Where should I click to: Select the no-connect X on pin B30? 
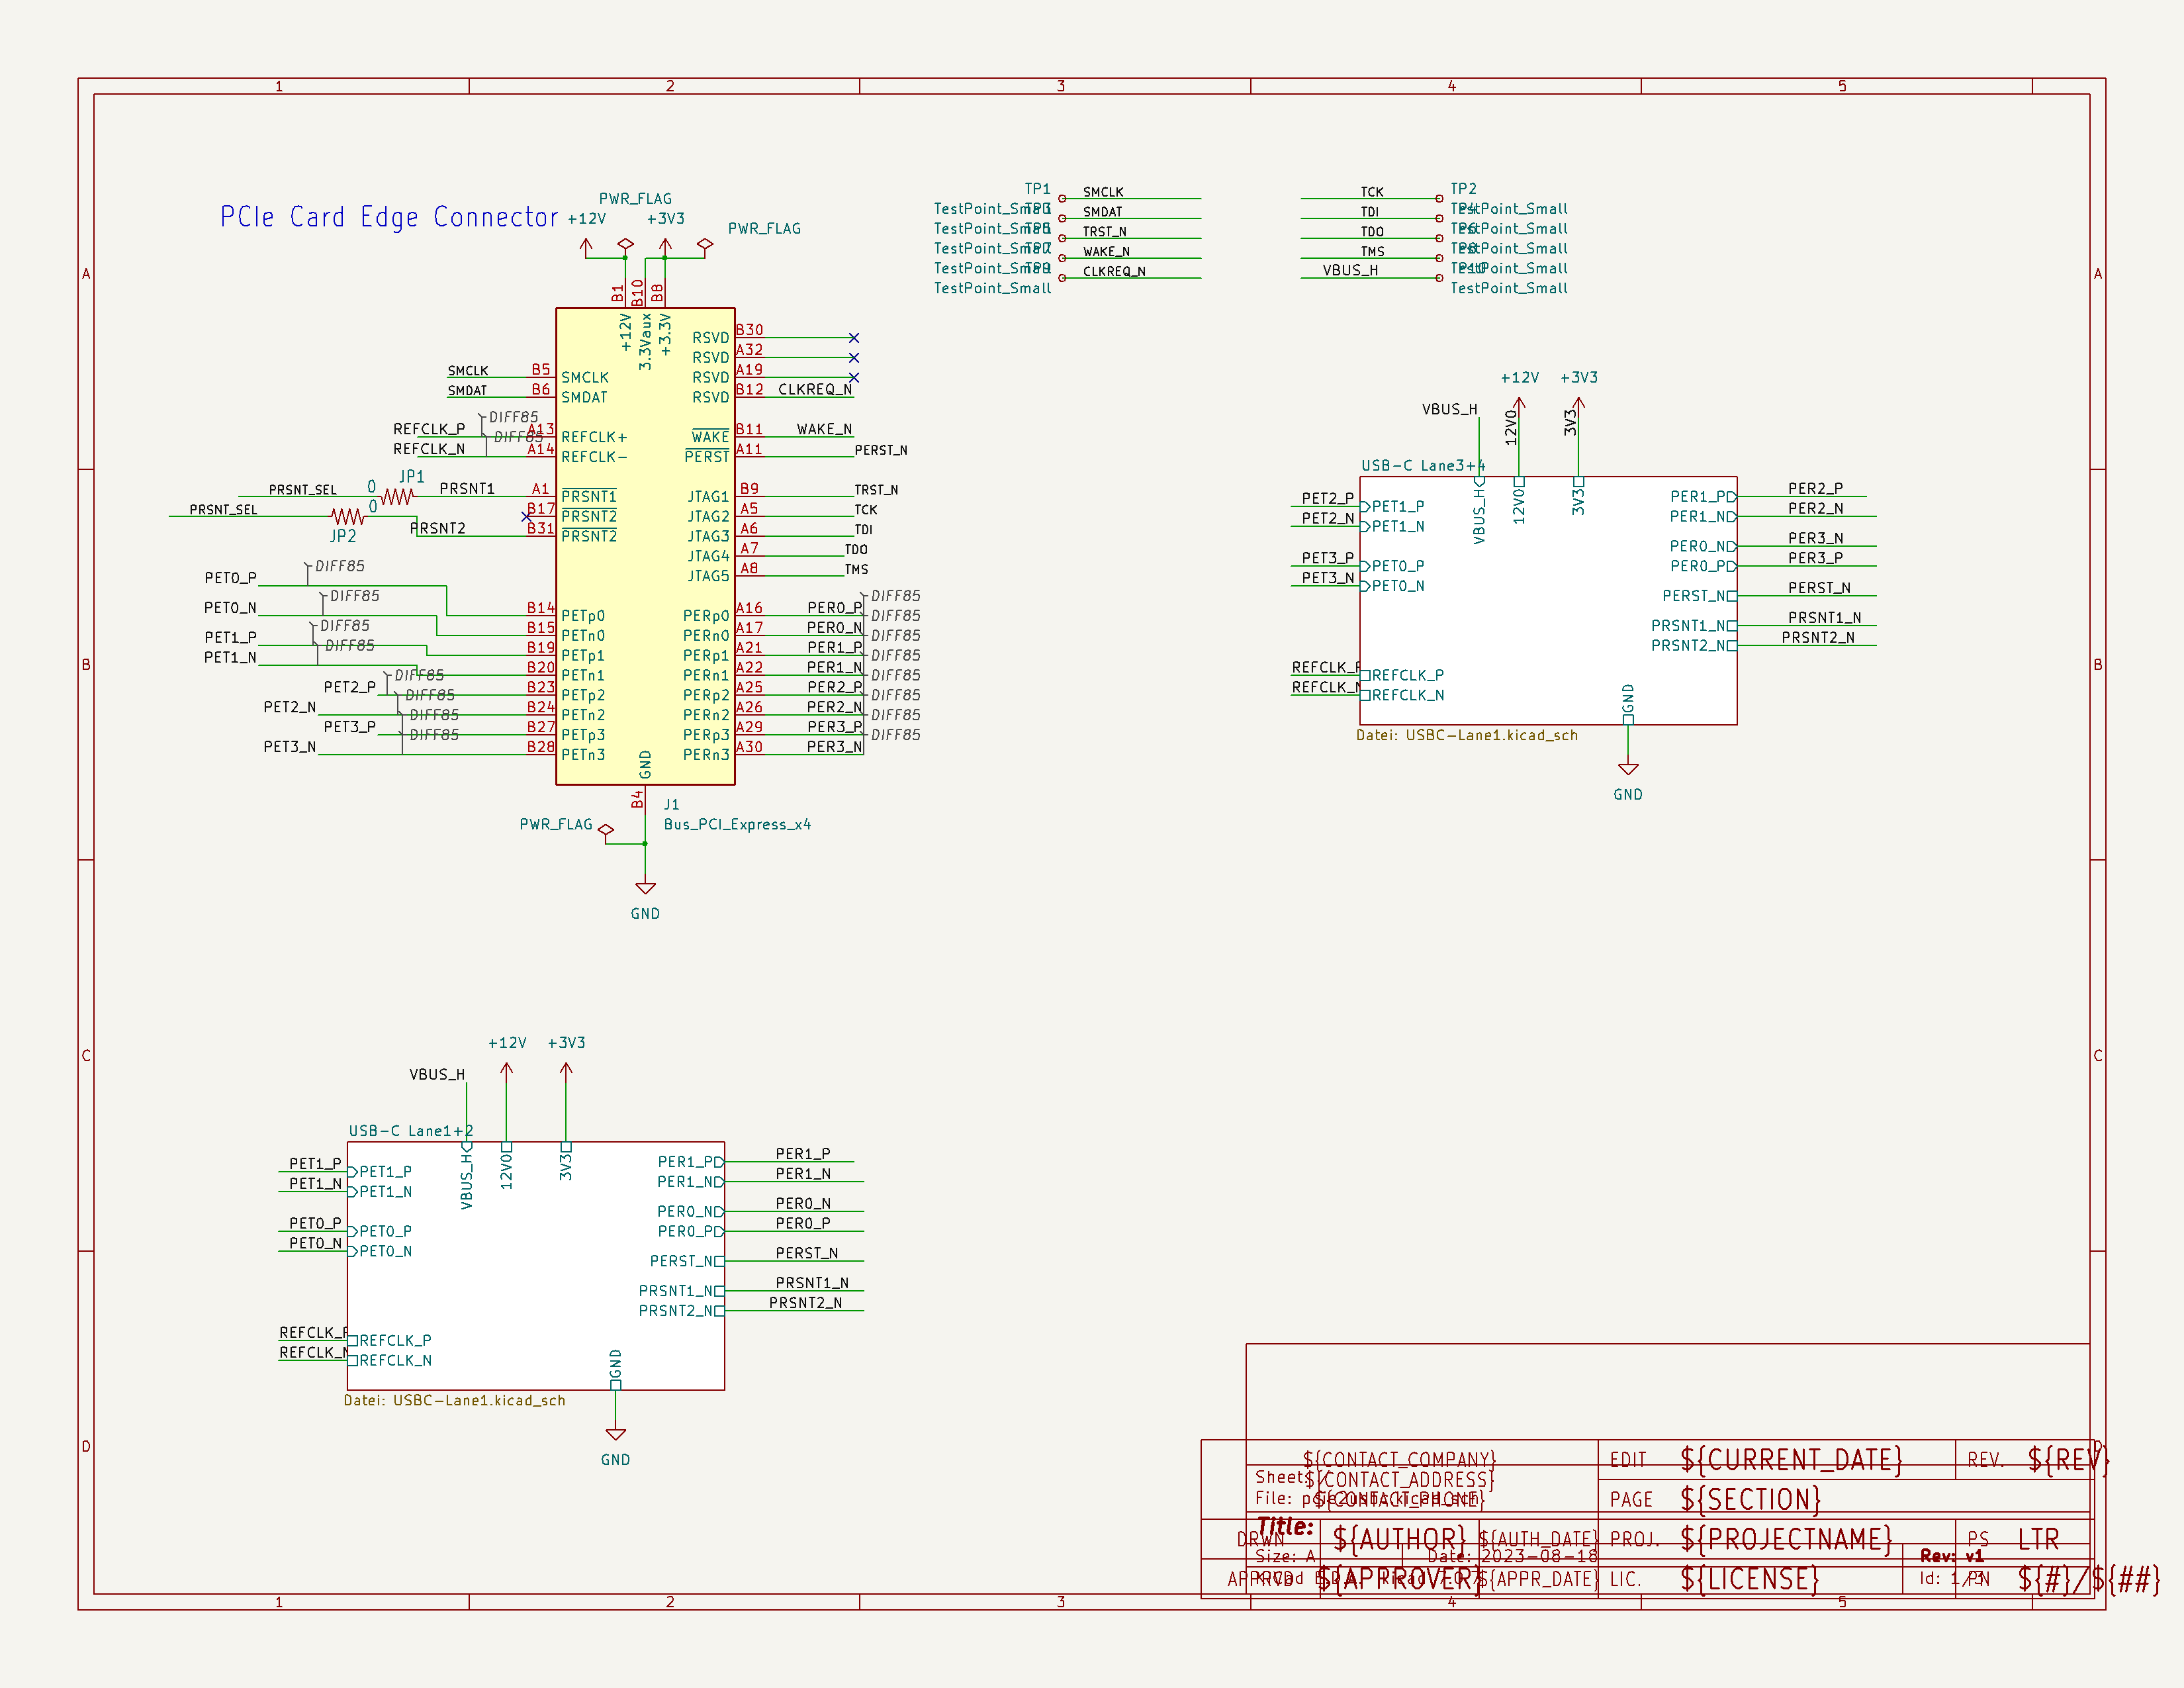pos(853,338)
